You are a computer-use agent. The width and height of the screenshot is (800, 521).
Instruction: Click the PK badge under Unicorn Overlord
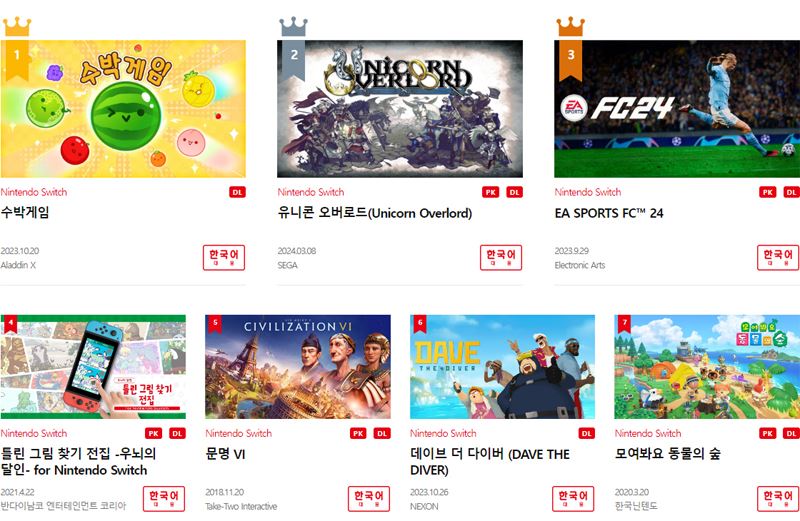click(x=490, y=192)
